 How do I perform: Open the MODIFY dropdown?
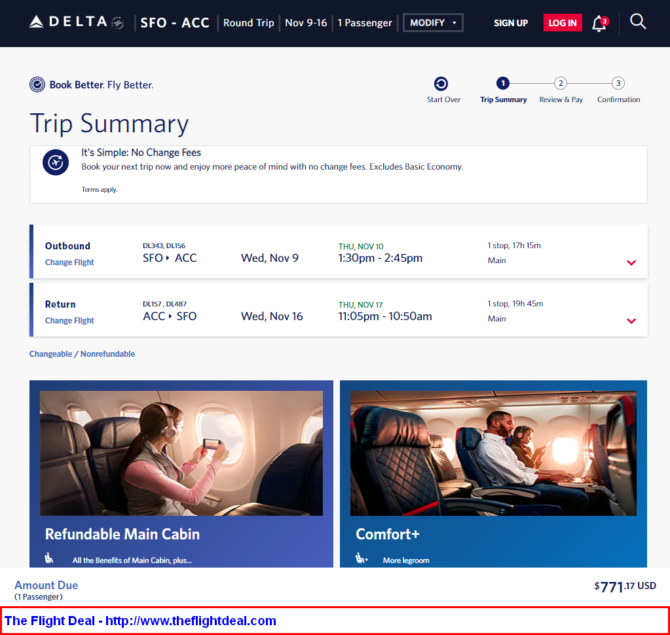point(433,23)
